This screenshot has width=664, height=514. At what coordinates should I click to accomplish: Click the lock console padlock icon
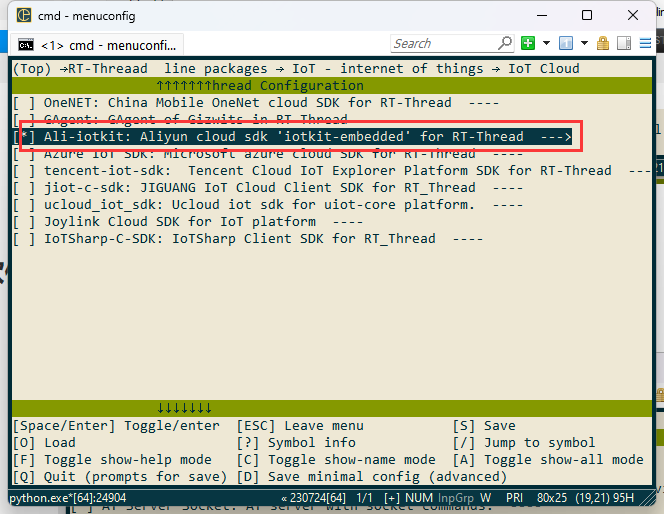(603, 43)
